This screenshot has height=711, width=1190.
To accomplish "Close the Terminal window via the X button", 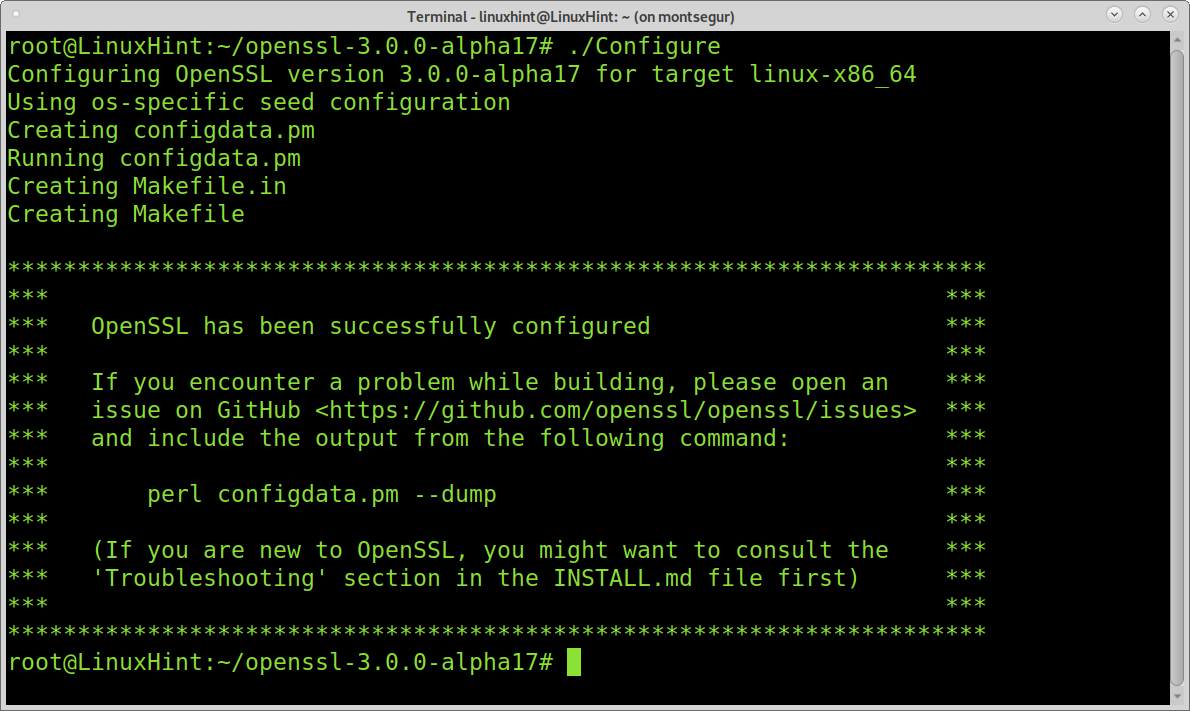I will click(1170, 14).
